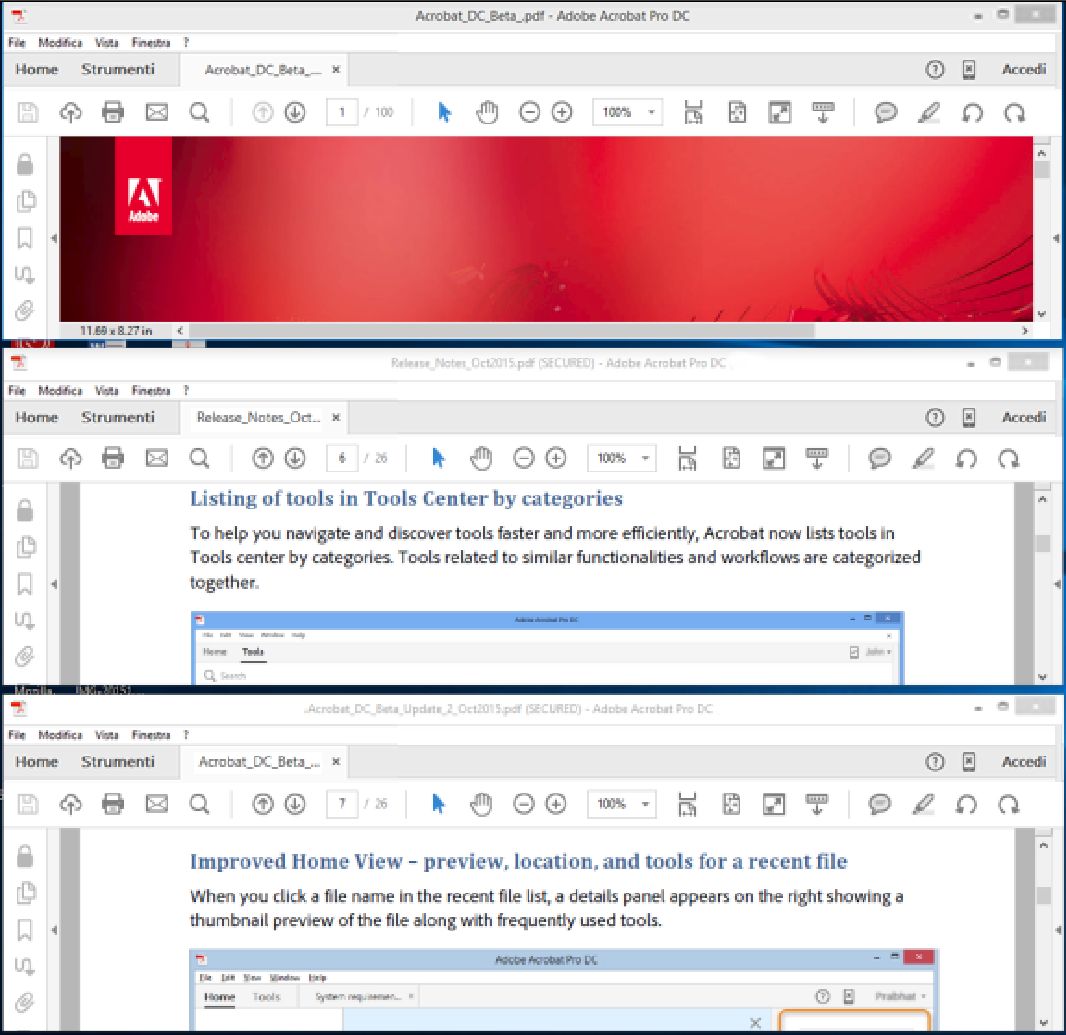Click Accedi in Release_Notes window
This screenshot has height=1035, width=1066.
click(1024, 418)
